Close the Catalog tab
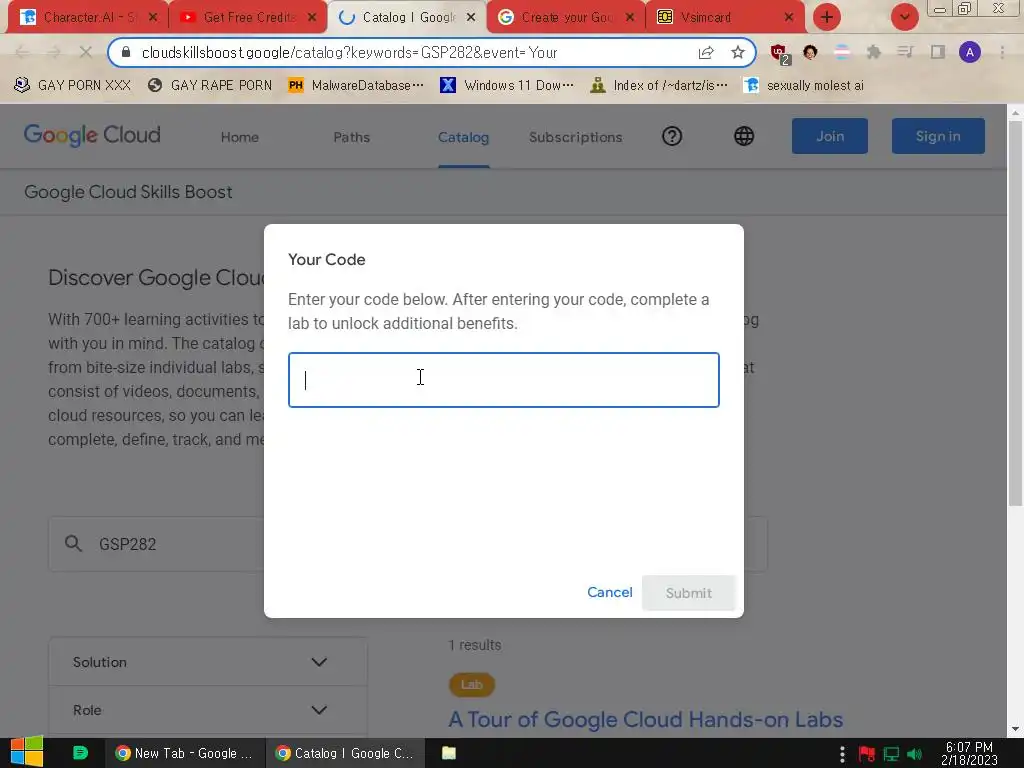The height and width of the screenshot is (768, 1024). click(x=471, y=17)
